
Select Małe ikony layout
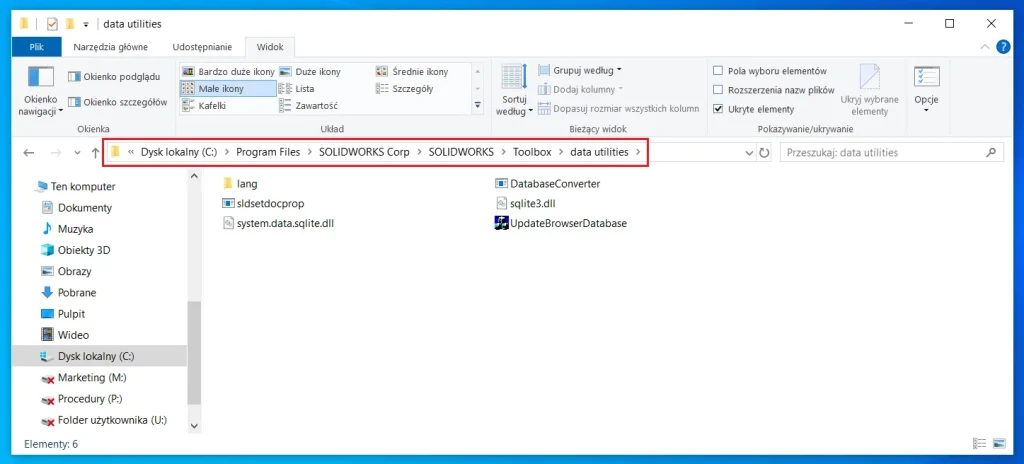pyautogui.click(x=228, y=88)
